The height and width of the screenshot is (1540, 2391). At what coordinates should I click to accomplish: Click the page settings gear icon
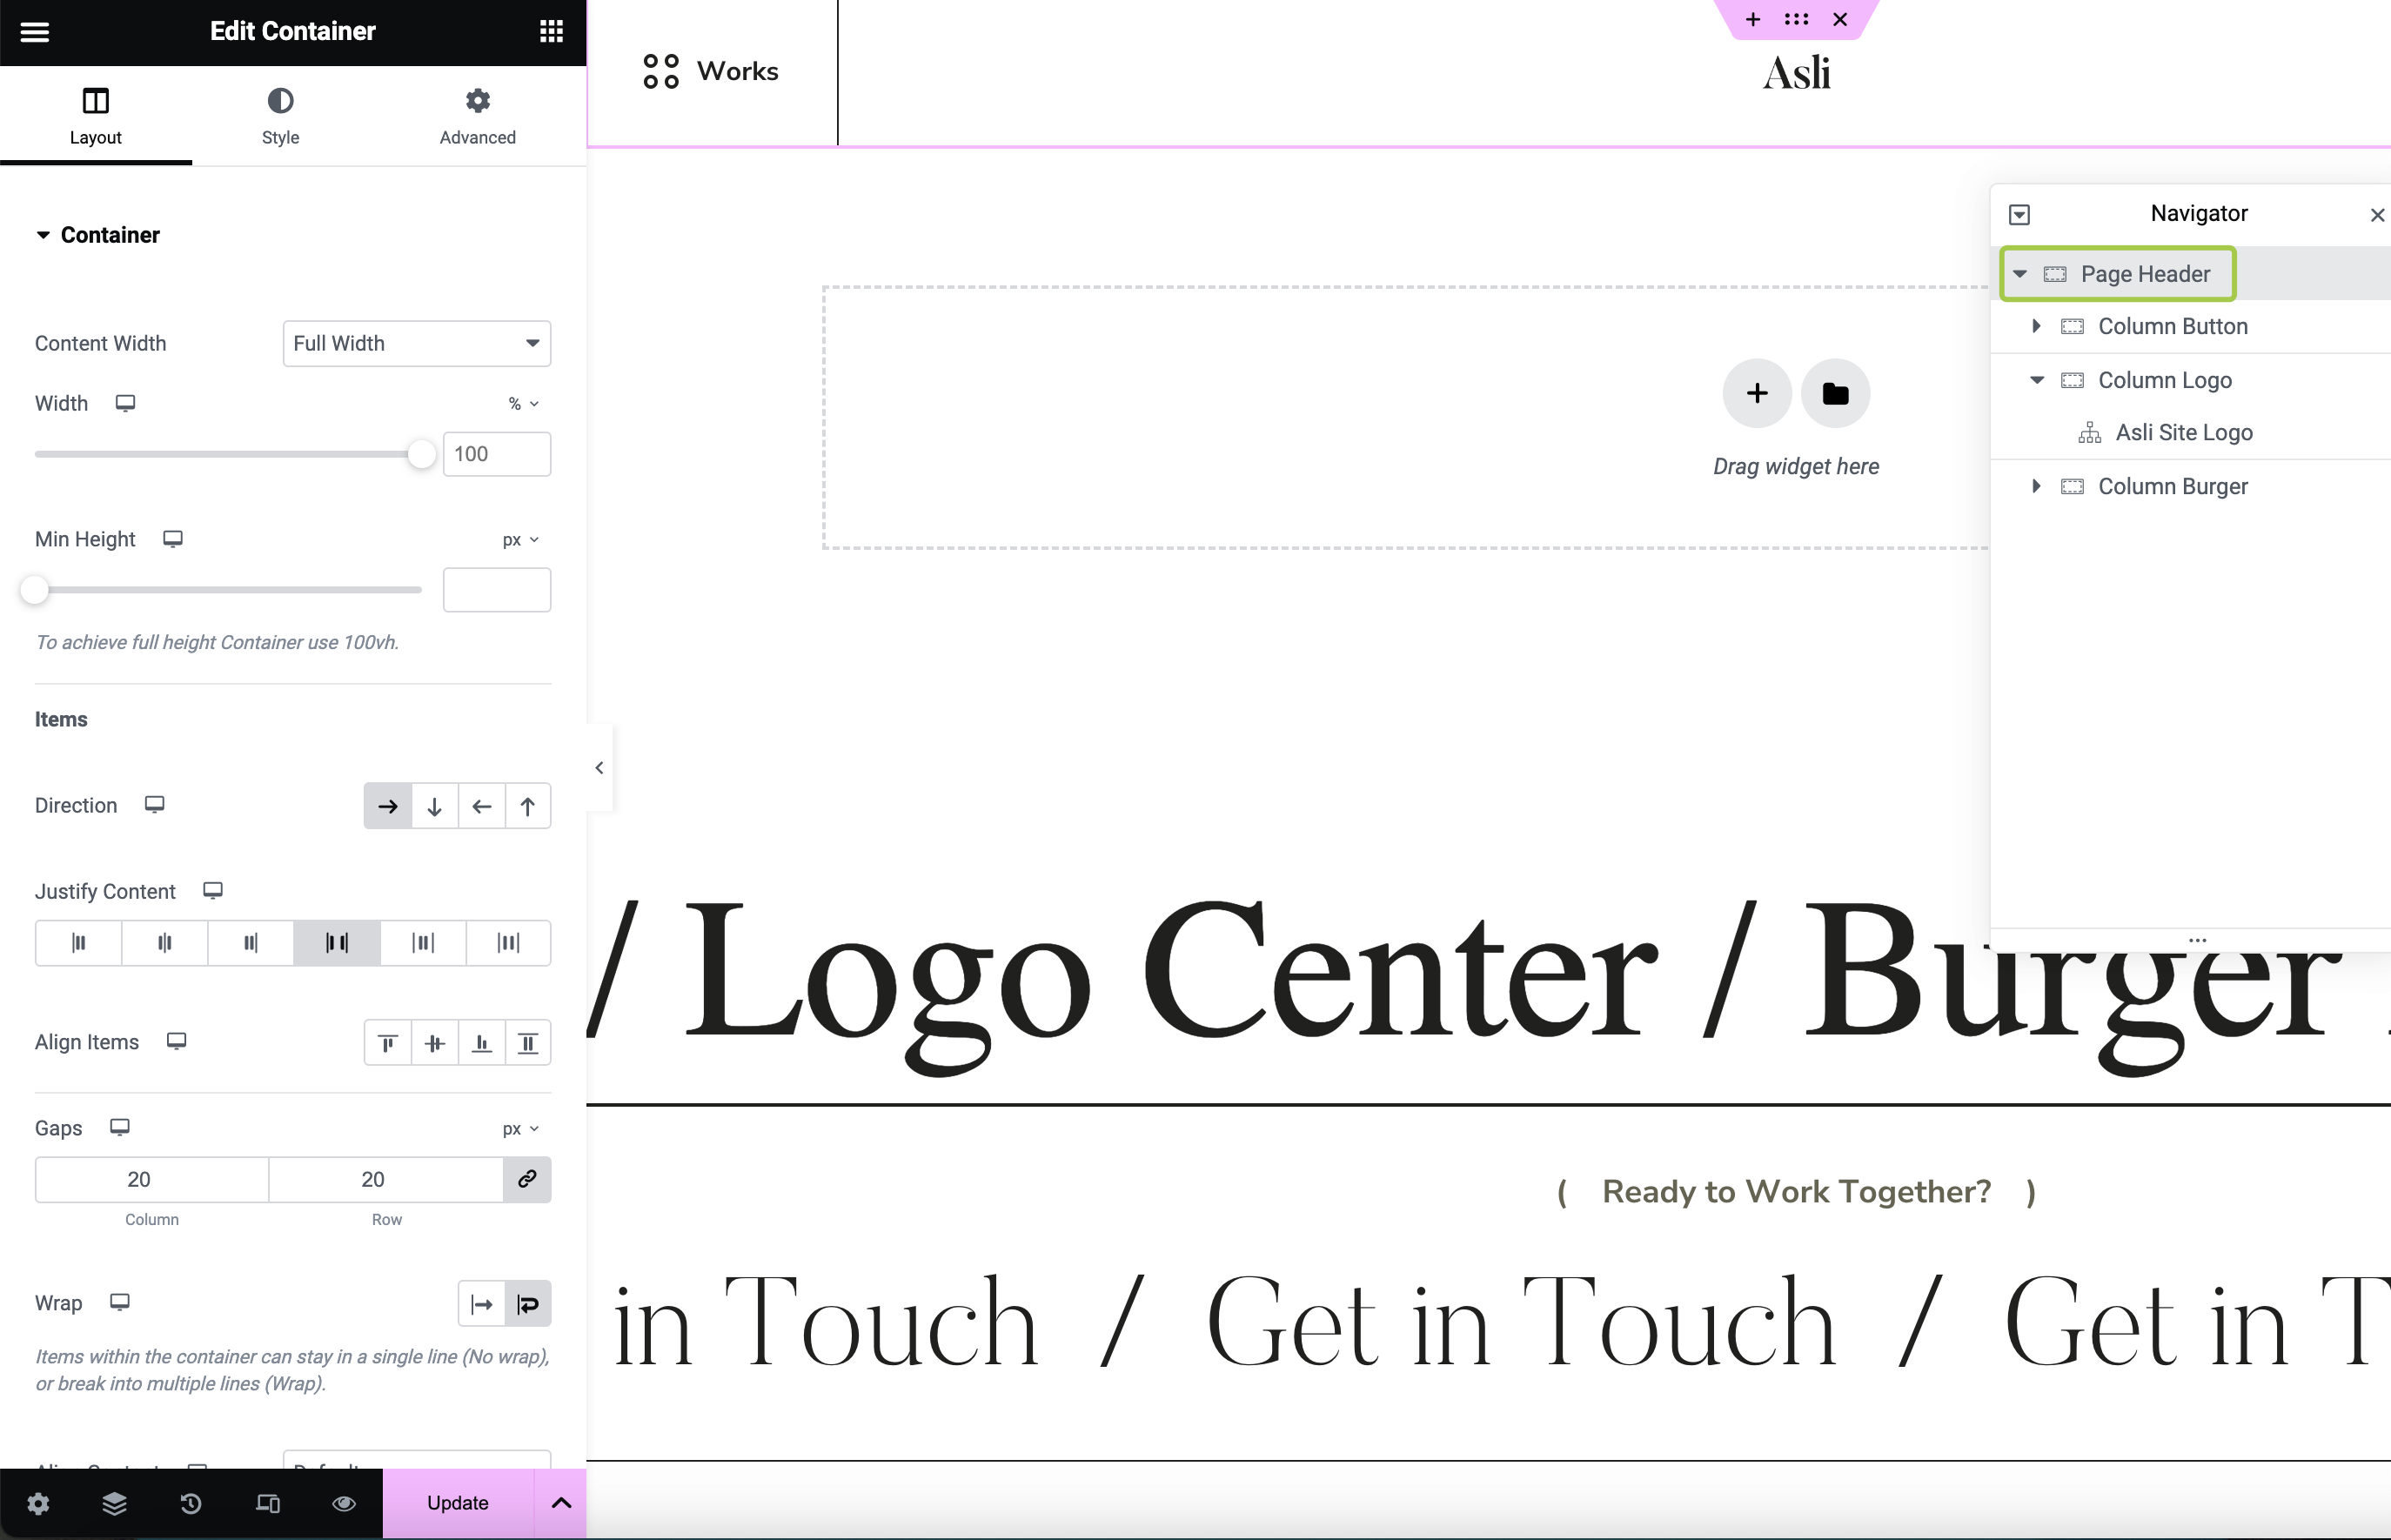[38, 1503]
